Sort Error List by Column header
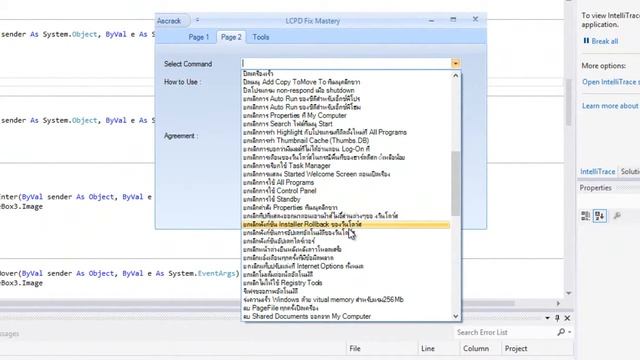This screenshot has height=360, width=640. coord(480,349)
